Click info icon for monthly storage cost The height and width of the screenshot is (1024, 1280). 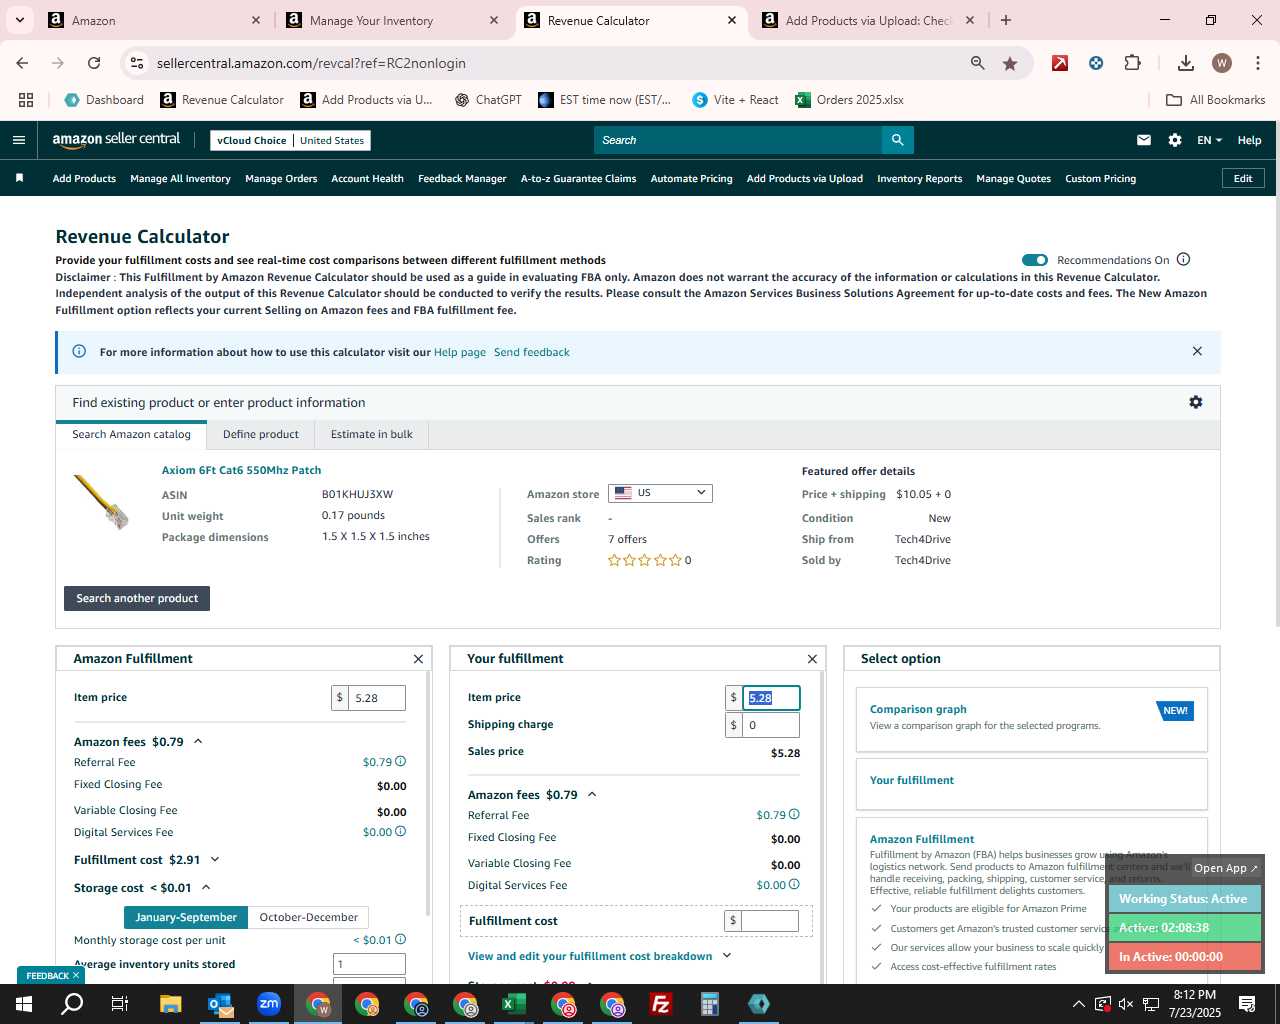pos(400,939)
